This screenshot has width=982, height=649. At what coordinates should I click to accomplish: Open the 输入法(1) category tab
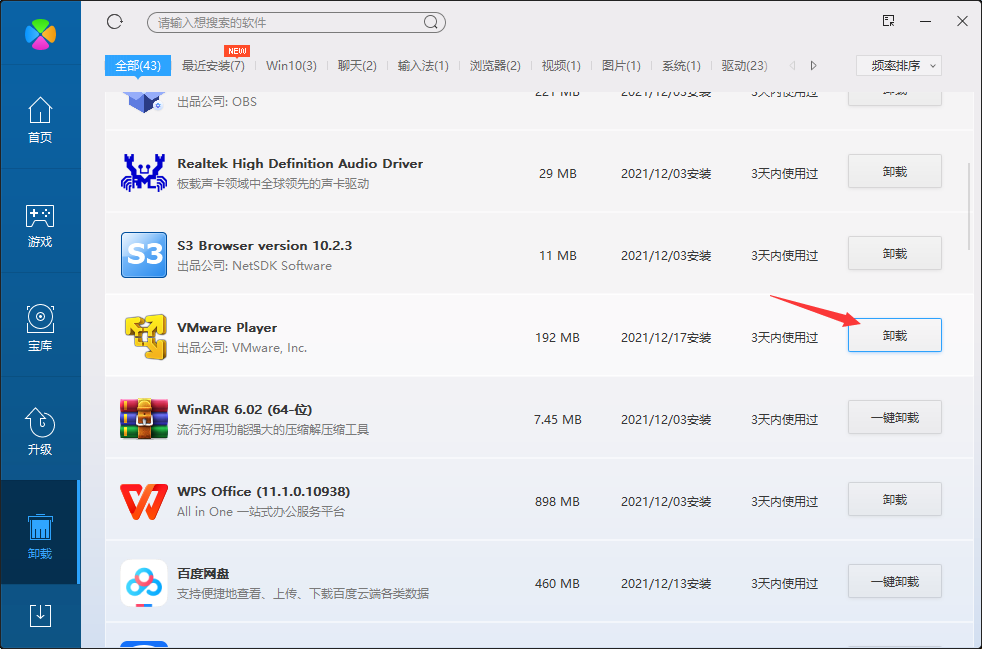(x=423, y=65)
